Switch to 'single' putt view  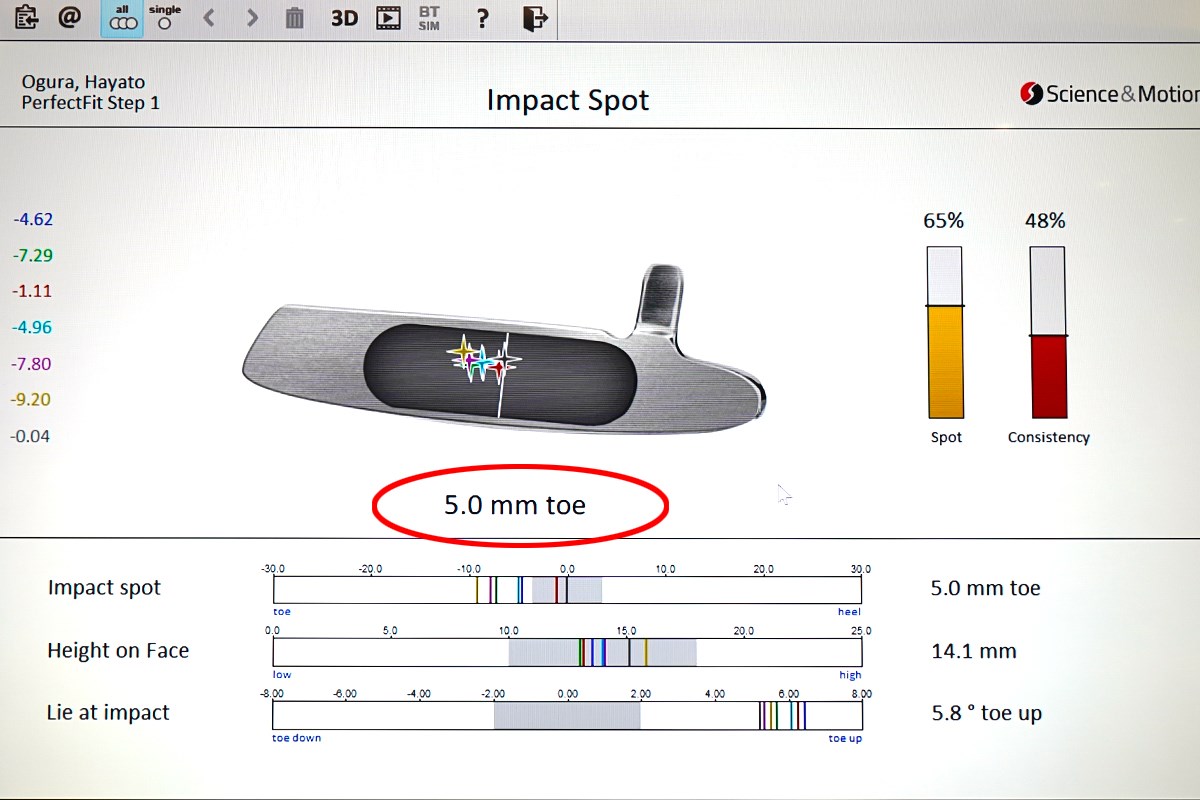click(164, 18)
